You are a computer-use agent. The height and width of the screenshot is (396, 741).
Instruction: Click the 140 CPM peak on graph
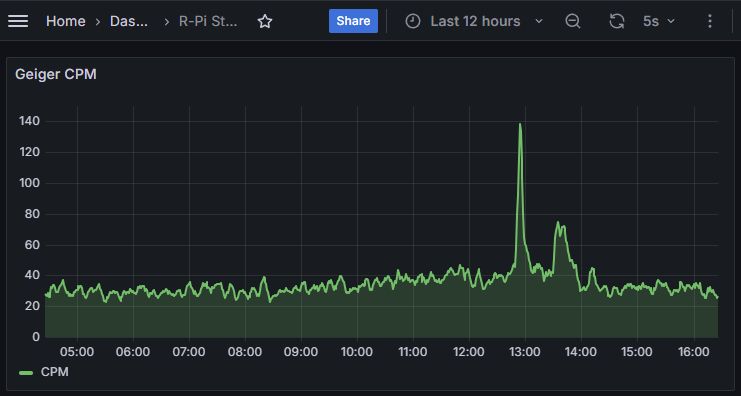click(x=520, y=124)
